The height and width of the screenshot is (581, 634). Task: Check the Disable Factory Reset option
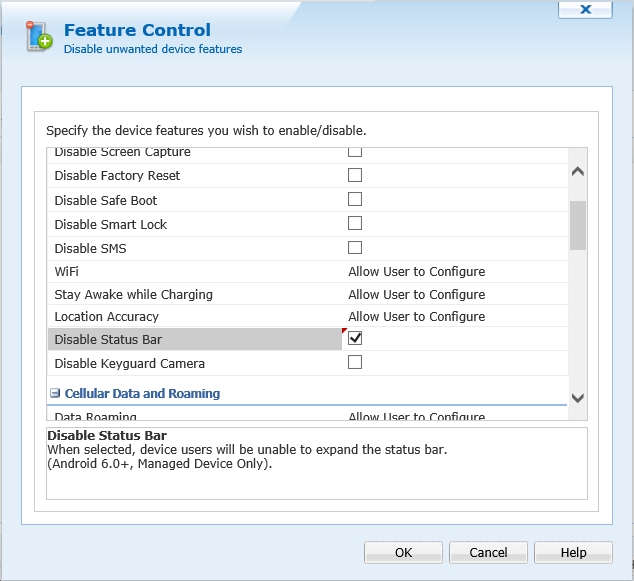[x=355, y=175]
